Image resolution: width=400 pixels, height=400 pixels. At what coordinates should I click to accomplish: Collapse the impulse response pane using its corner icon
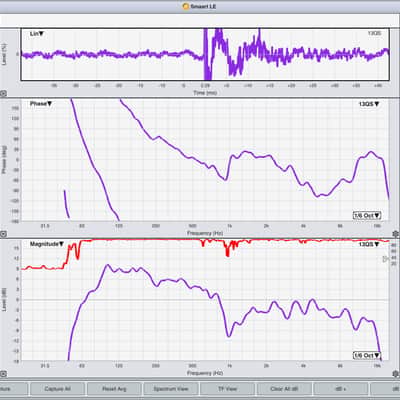tap(3, 94)
